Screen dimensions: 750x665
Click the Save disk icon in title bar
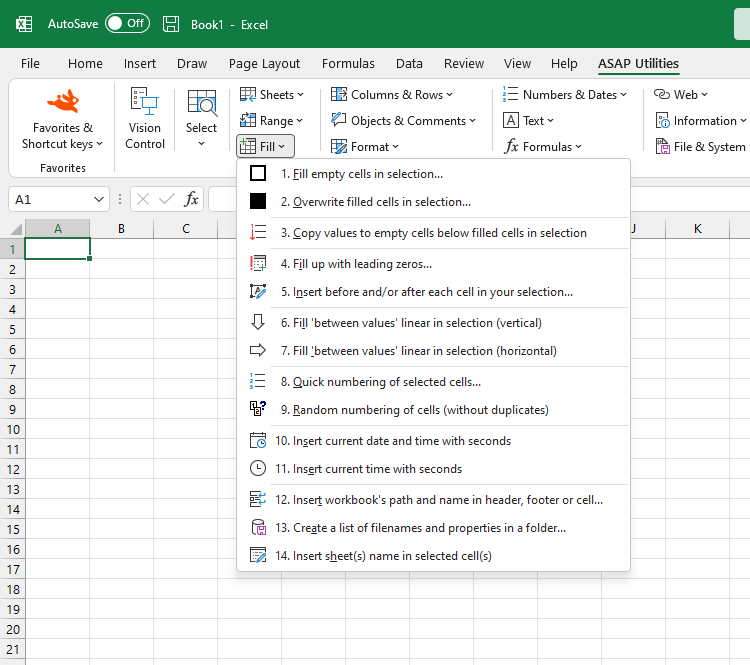click(171, 24)
